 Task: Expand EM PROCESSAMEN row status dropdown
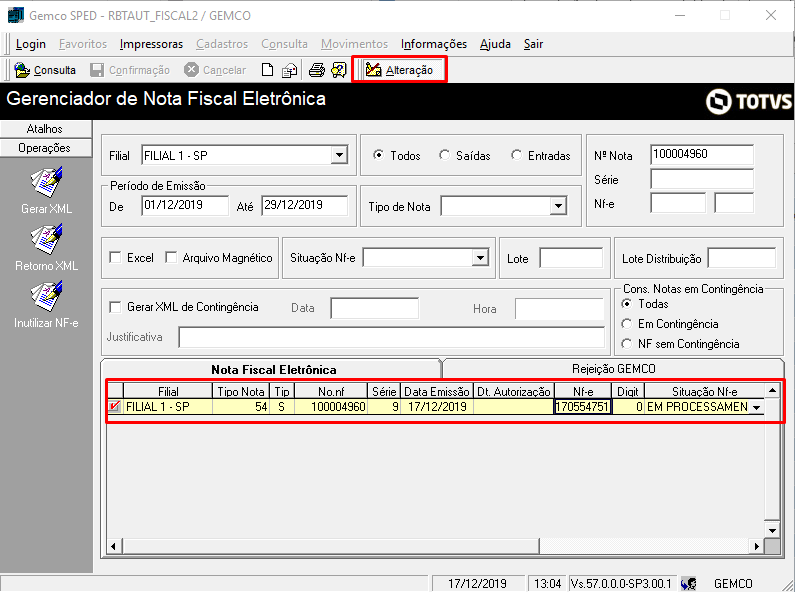756,407
